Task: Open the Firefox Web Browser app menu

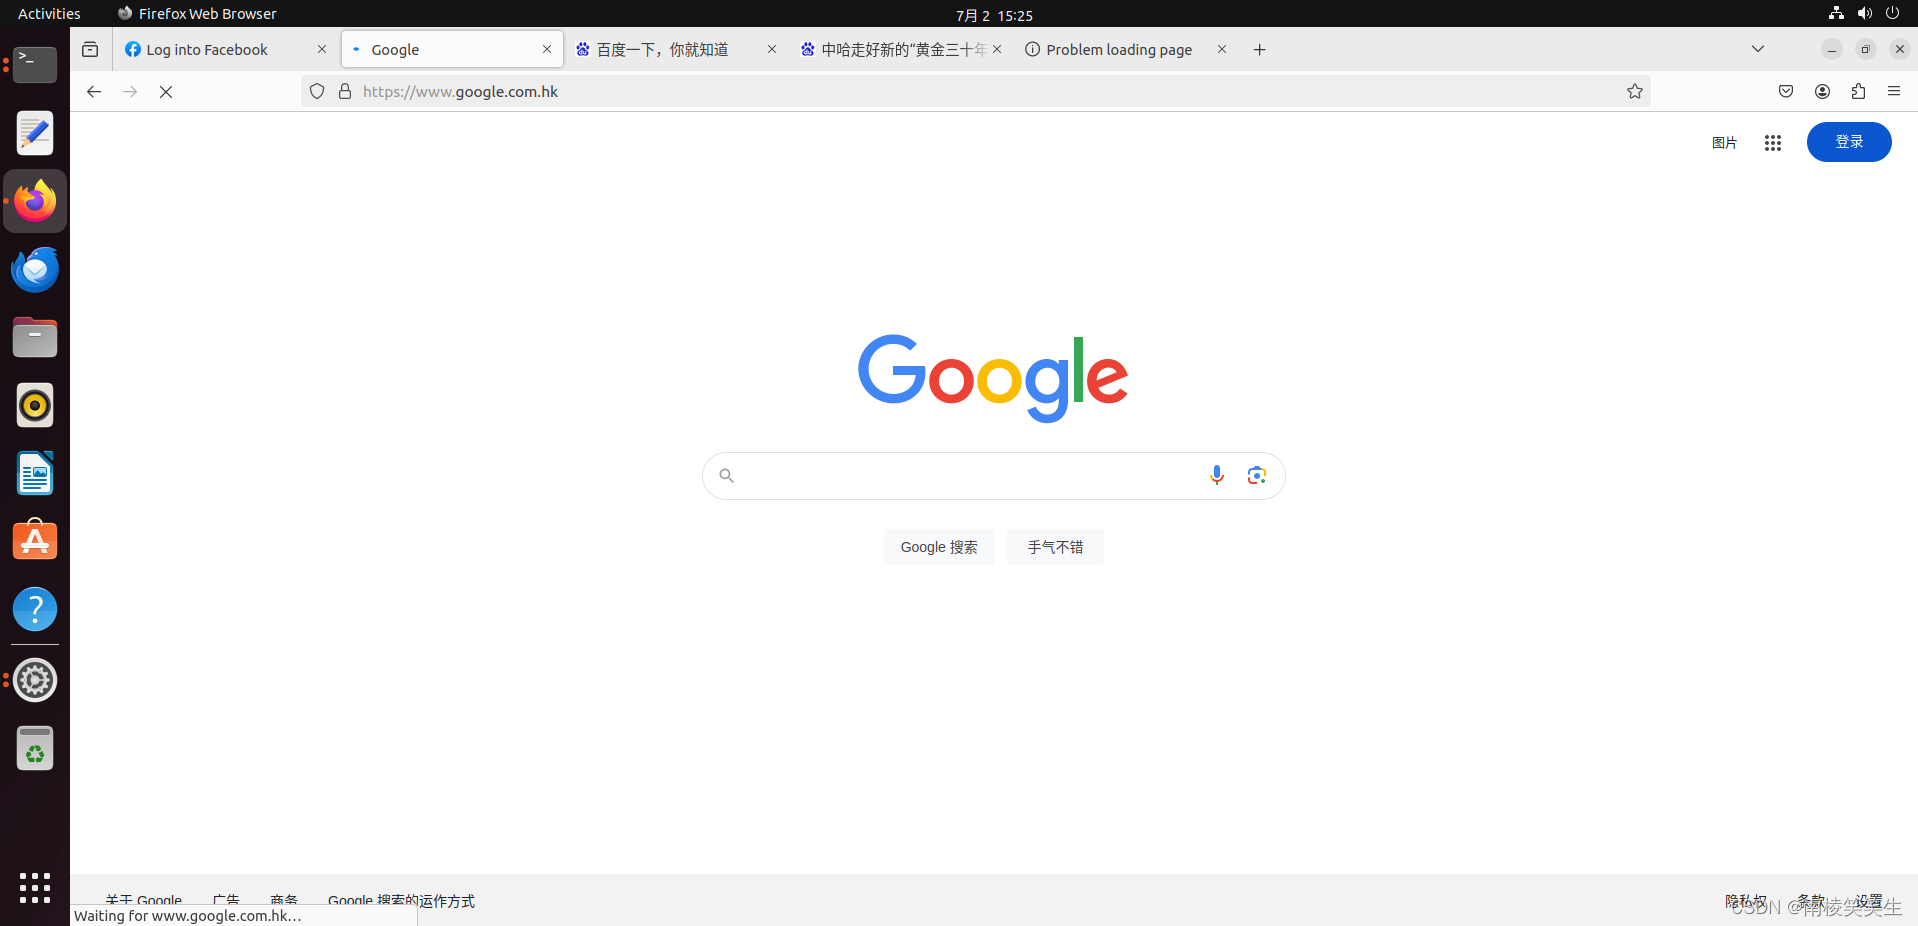Action: tap(197, 13)
